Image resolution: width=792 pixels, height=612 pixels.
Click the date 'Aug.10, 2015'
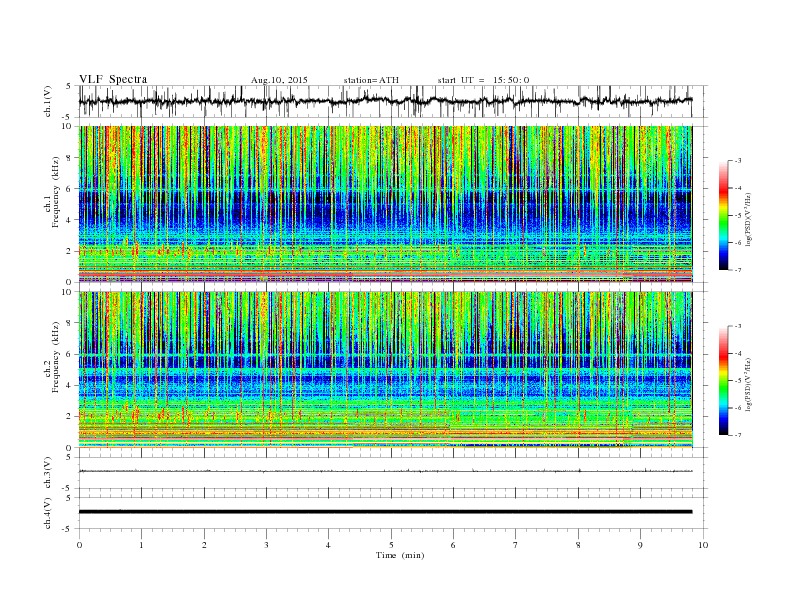pyautogui.click(x=279, y=80)
